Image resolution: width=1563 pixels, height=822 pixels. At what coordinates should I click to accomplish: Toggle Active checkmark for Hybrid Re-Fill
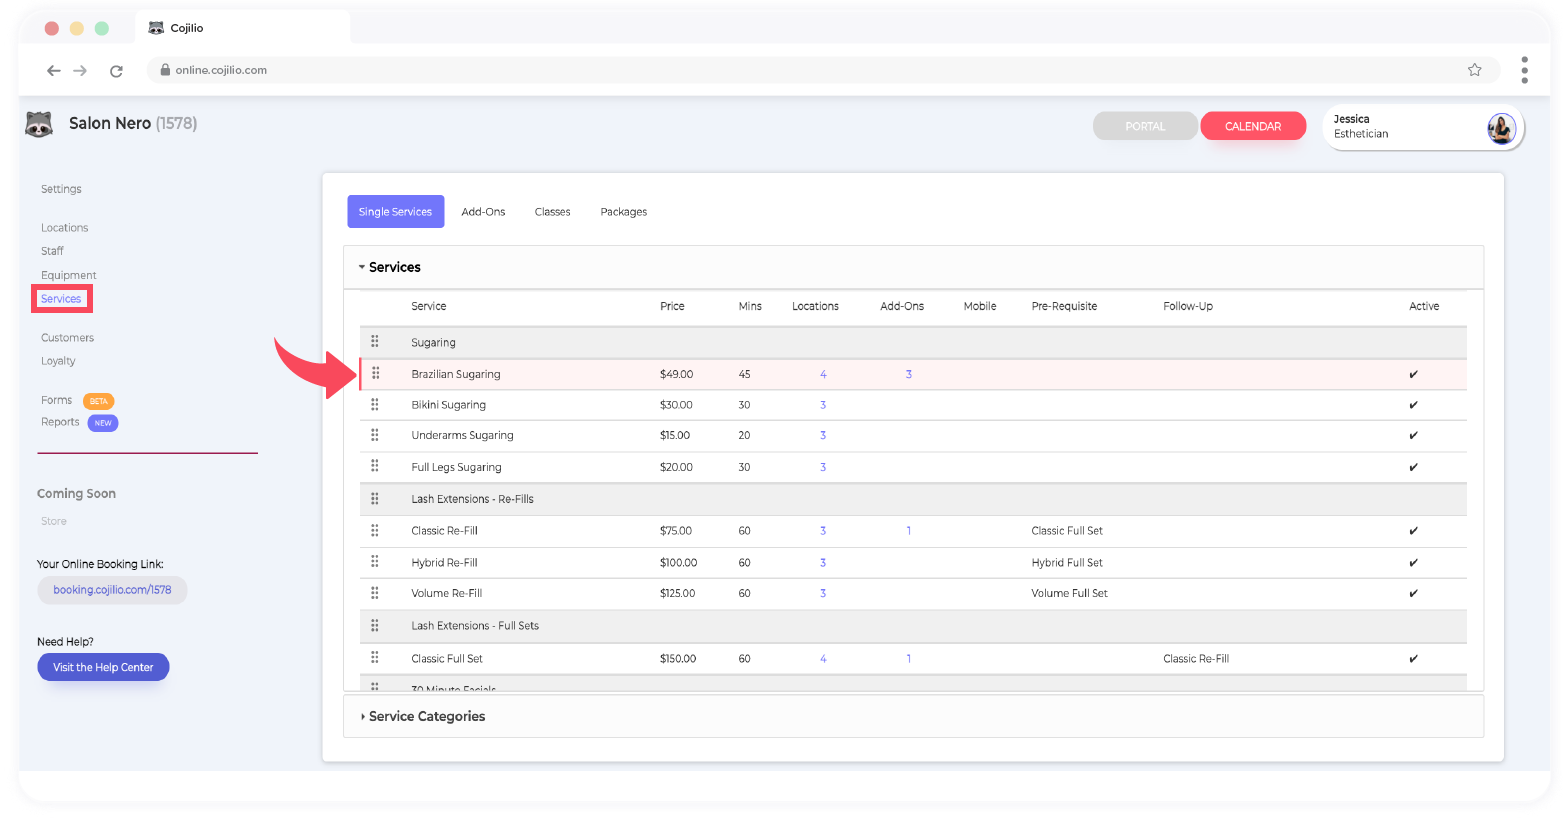pos(1413,563)
